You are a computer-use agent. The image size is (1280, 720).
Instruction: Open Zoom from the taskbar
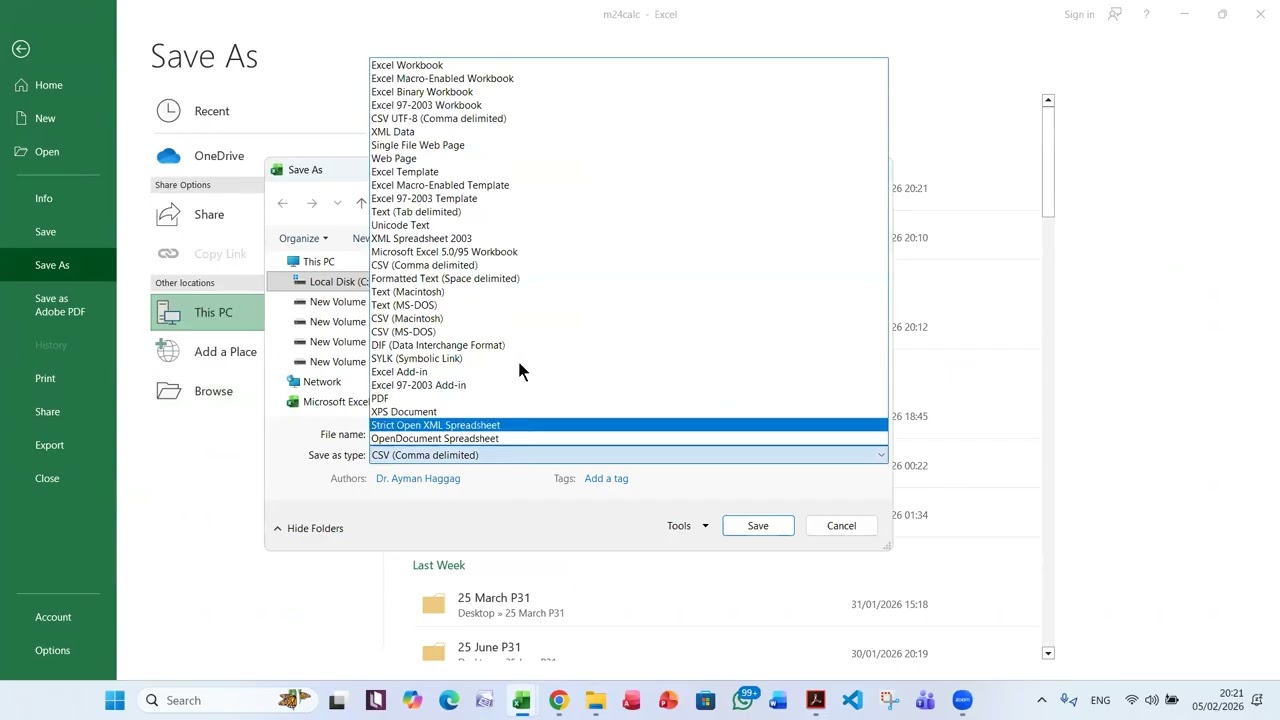962,700
